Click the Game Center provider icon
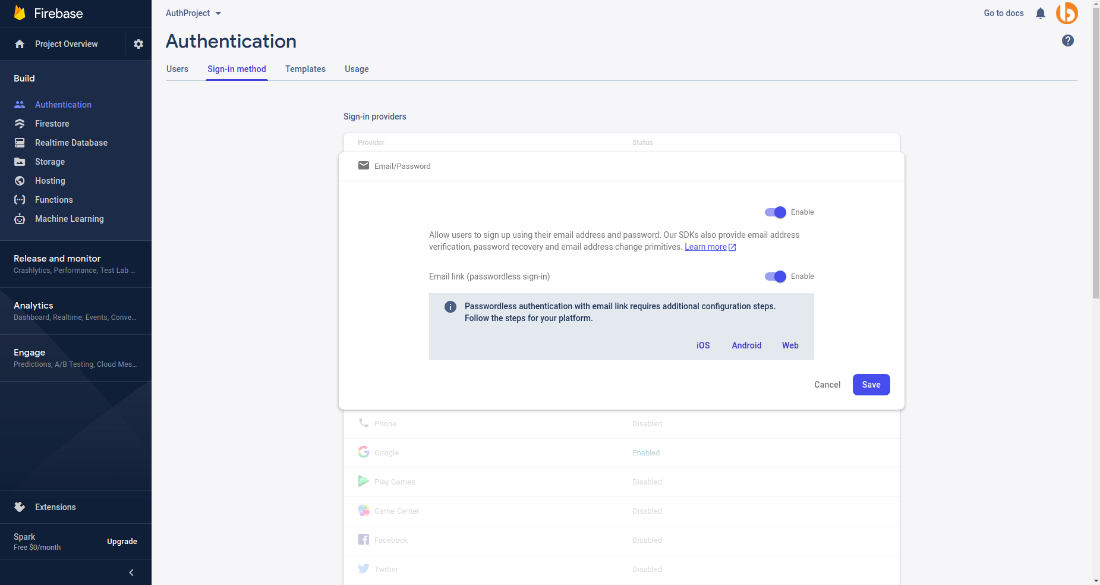The width and height of the screenshot is (1100, 585). pyautogui.click(x=363, y=511)
